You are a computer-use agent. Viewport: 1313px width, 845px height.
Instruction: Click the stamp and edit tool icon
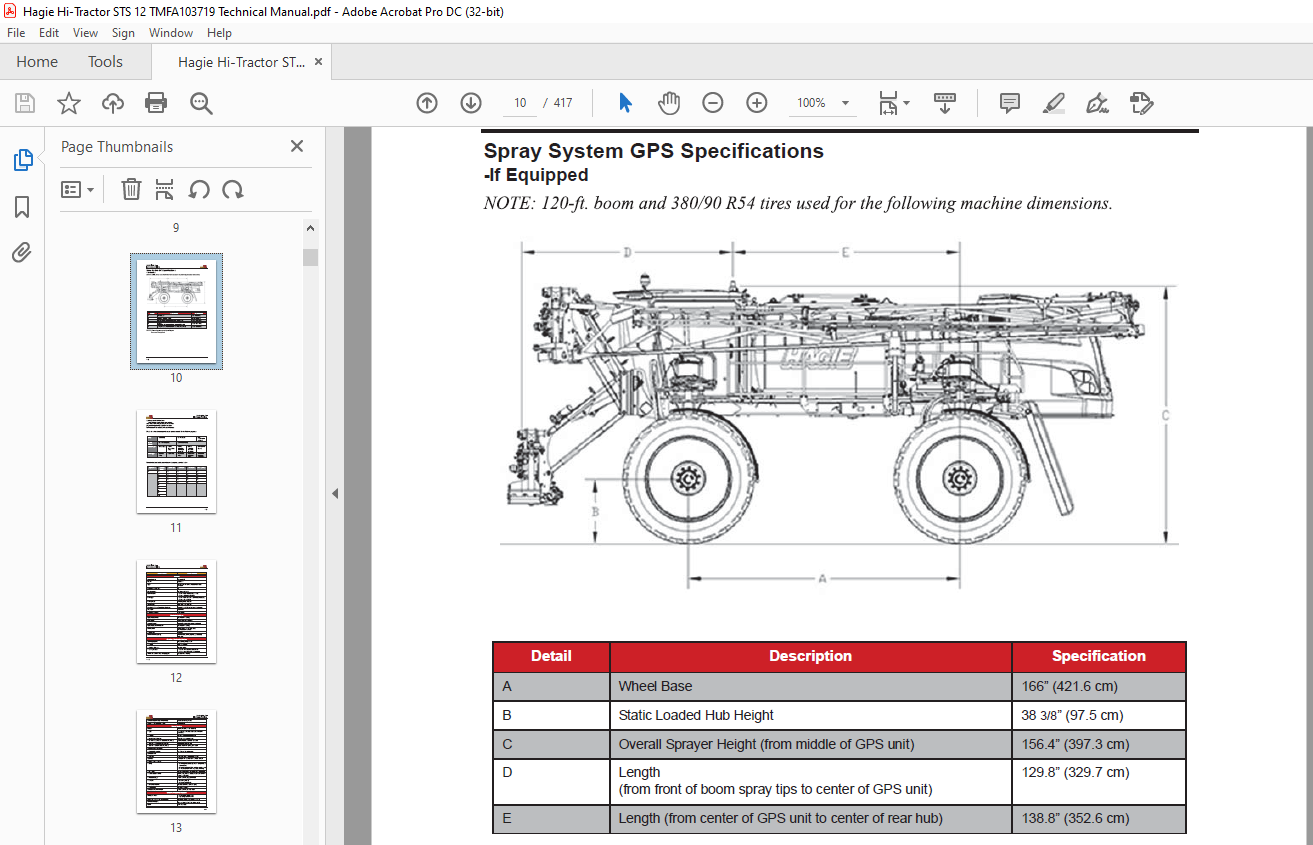(x=1141, y=103)
